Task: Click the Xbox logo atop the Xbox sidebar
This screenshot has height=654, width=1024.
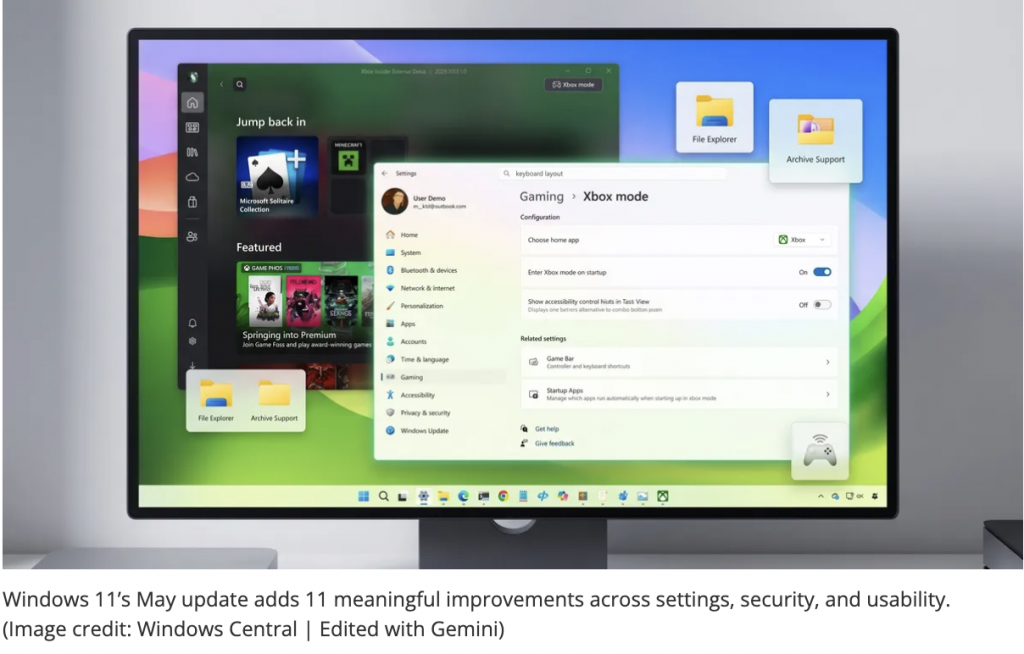Action: [x=193, y=77]
